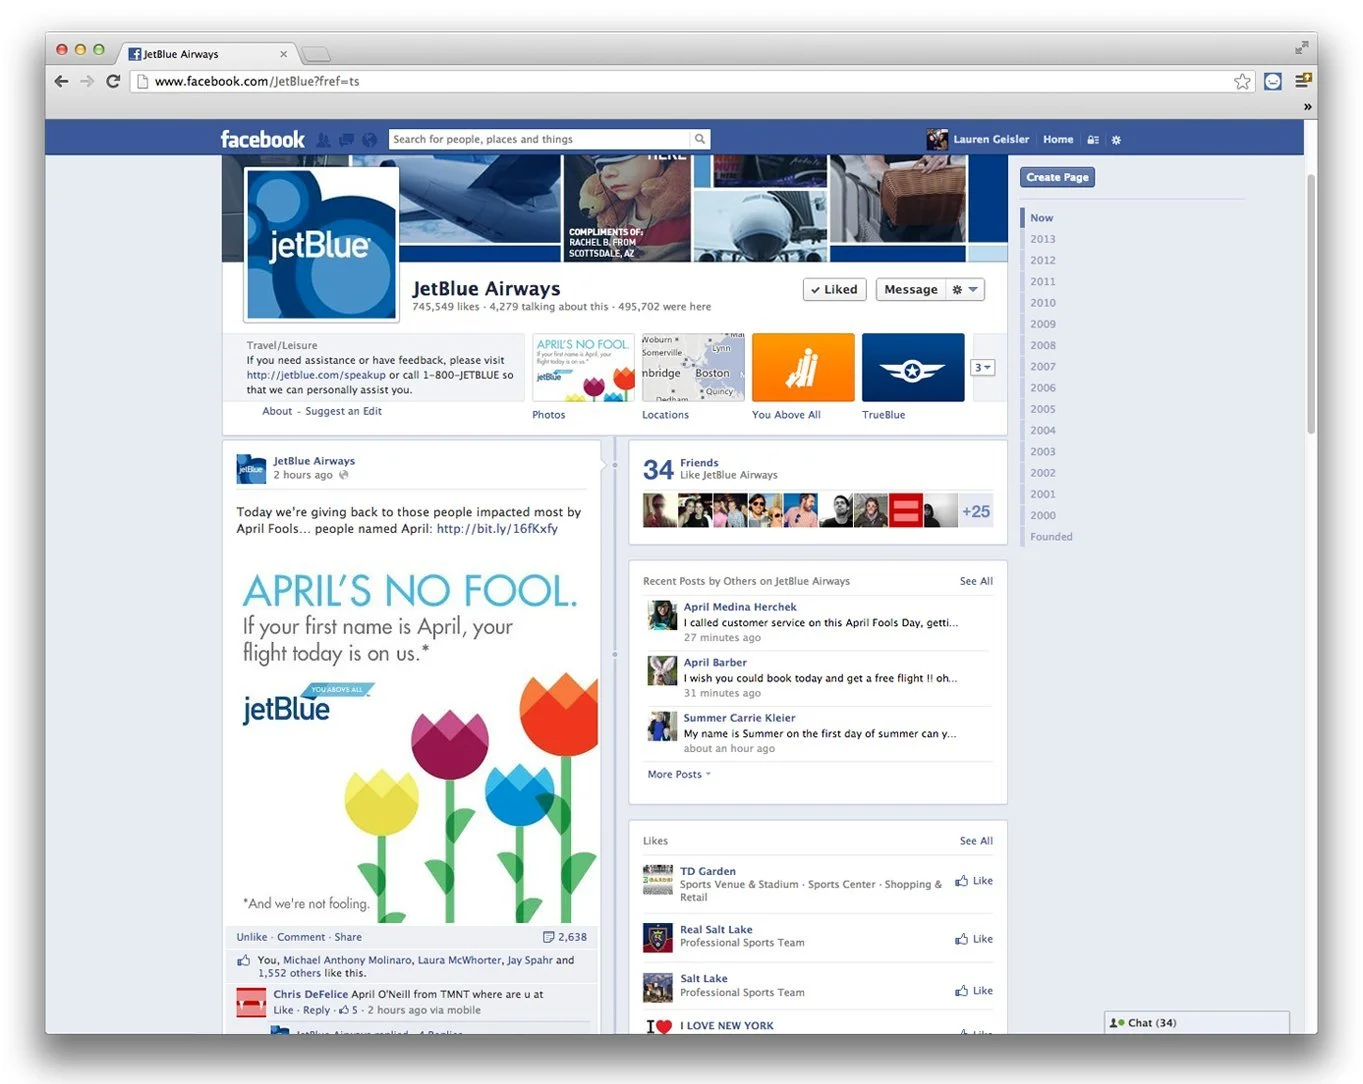Screen dimensions: 1363x1084
Task: Click JetBlue avatar on the post
Action: click(x=251, y=469)
